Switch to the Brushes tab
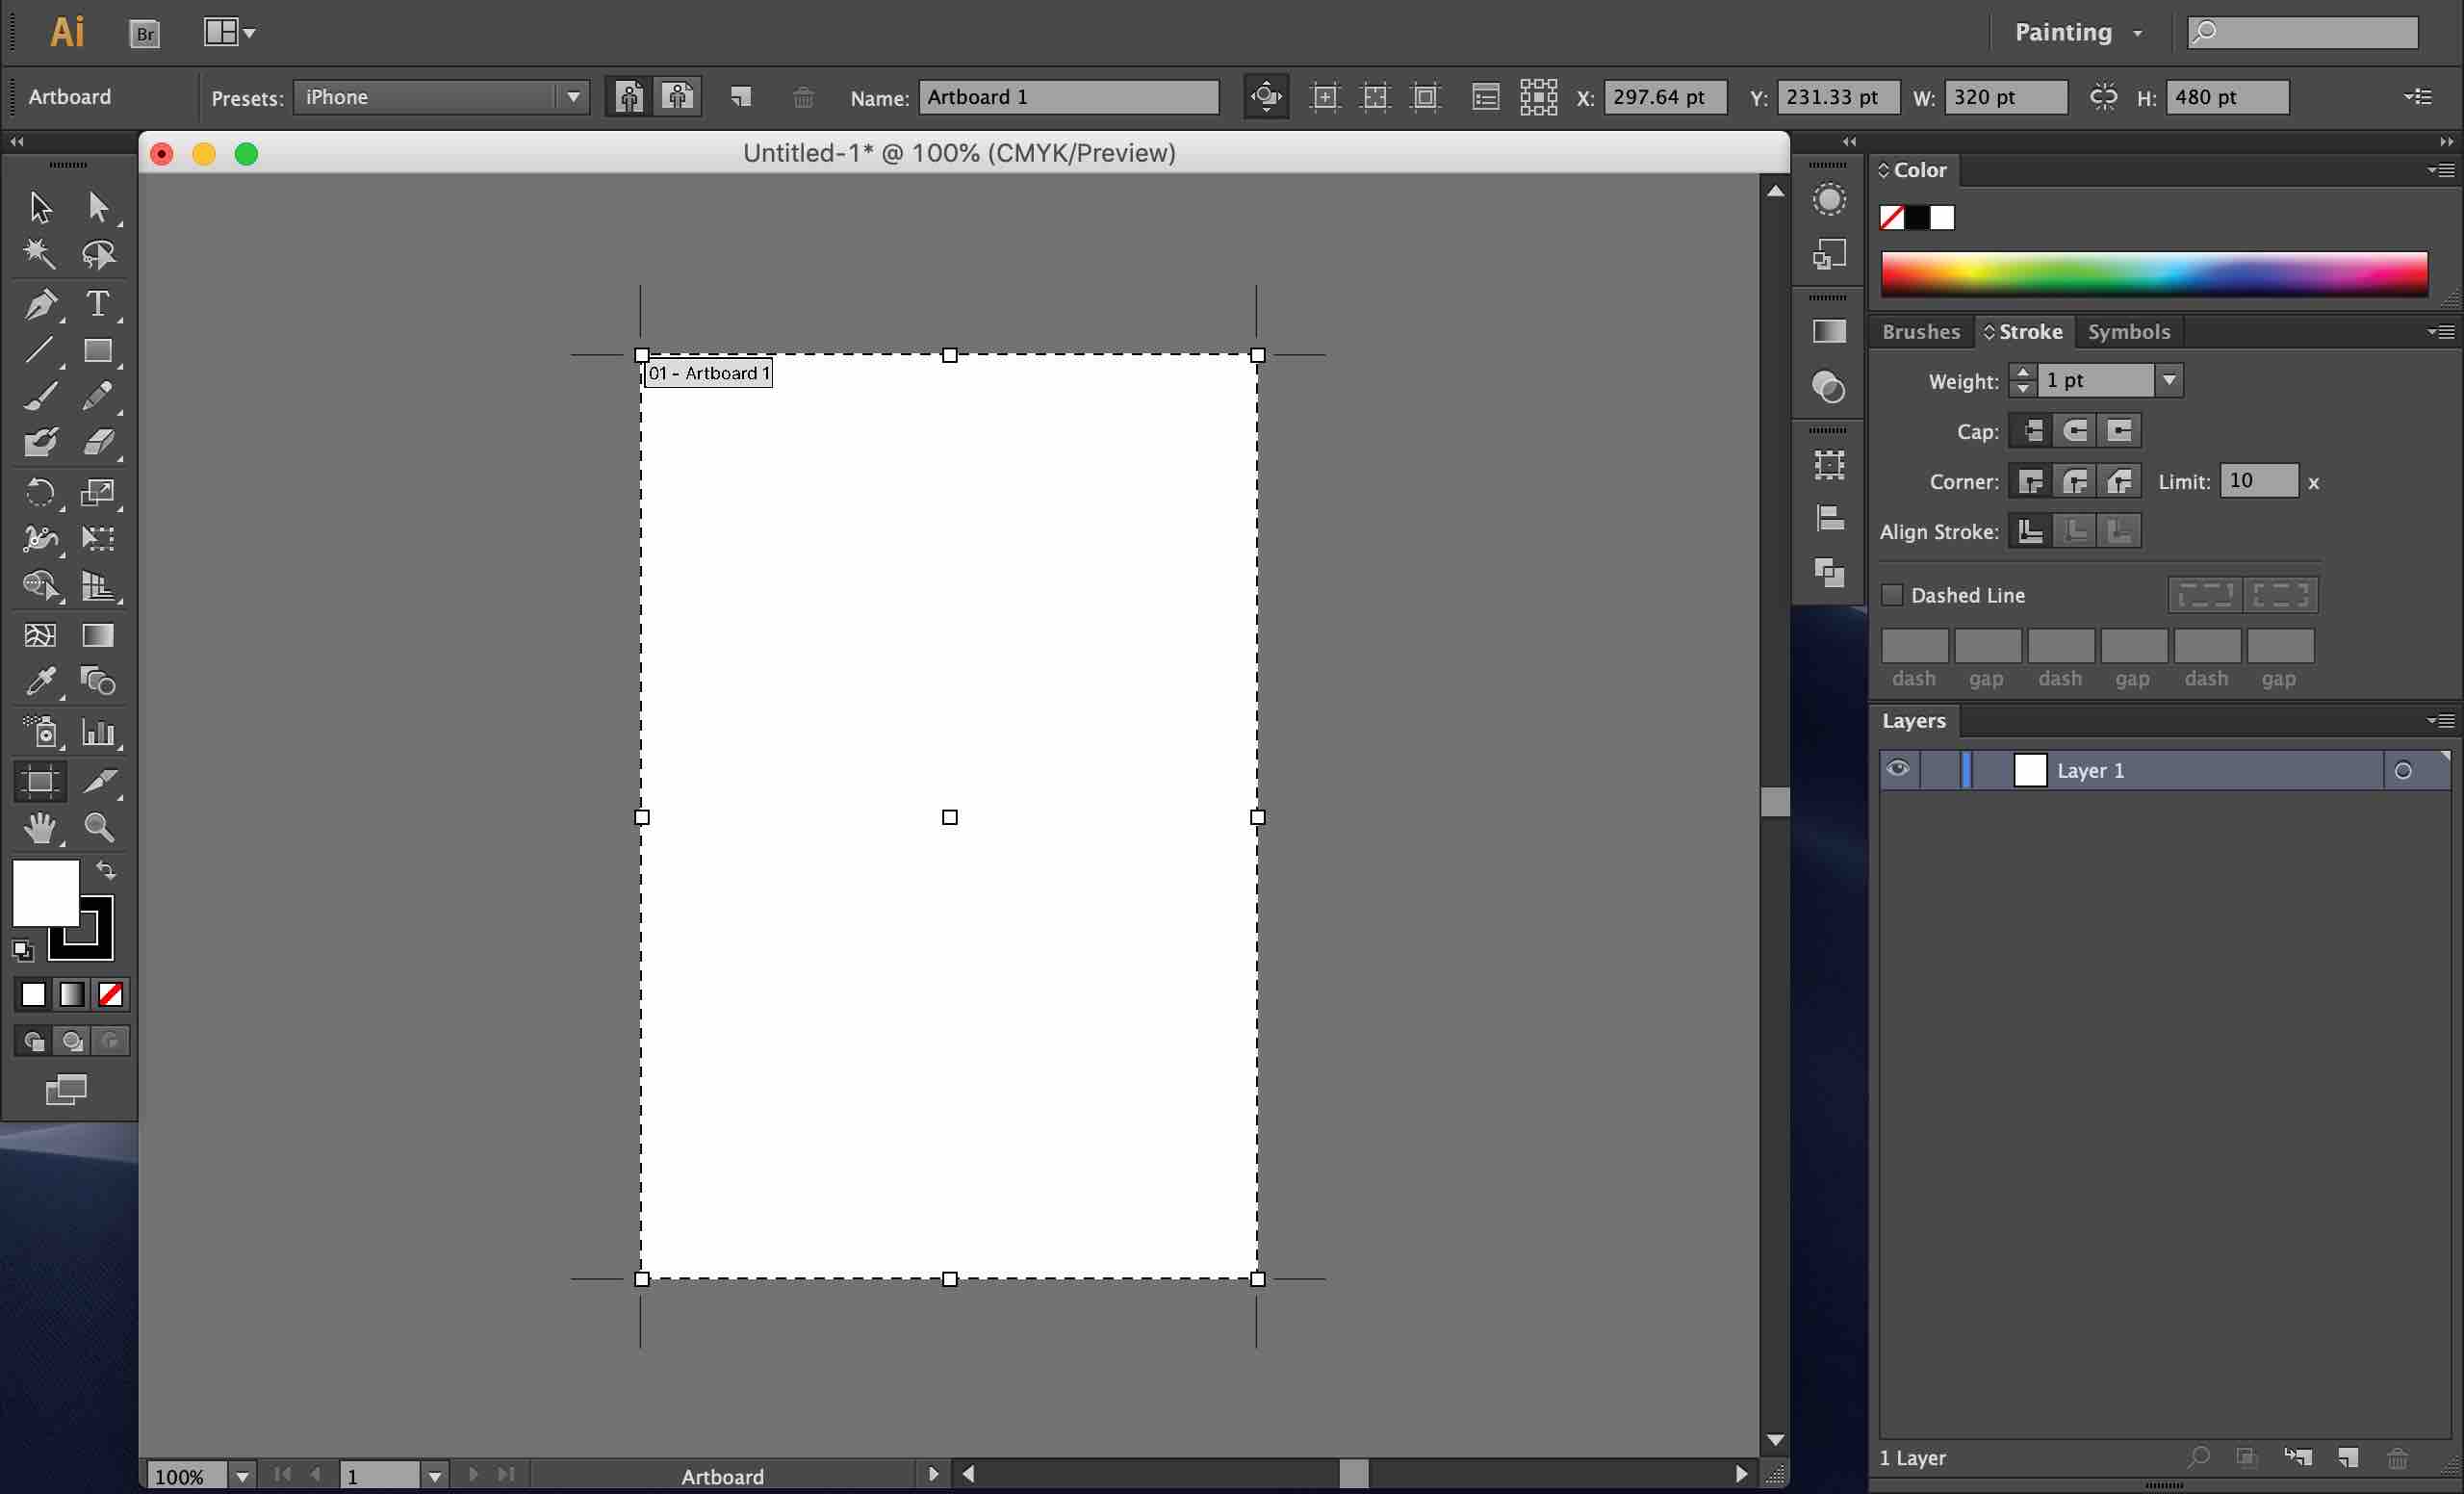This screenshot has width=2464, height=1494. [1920, 331]
